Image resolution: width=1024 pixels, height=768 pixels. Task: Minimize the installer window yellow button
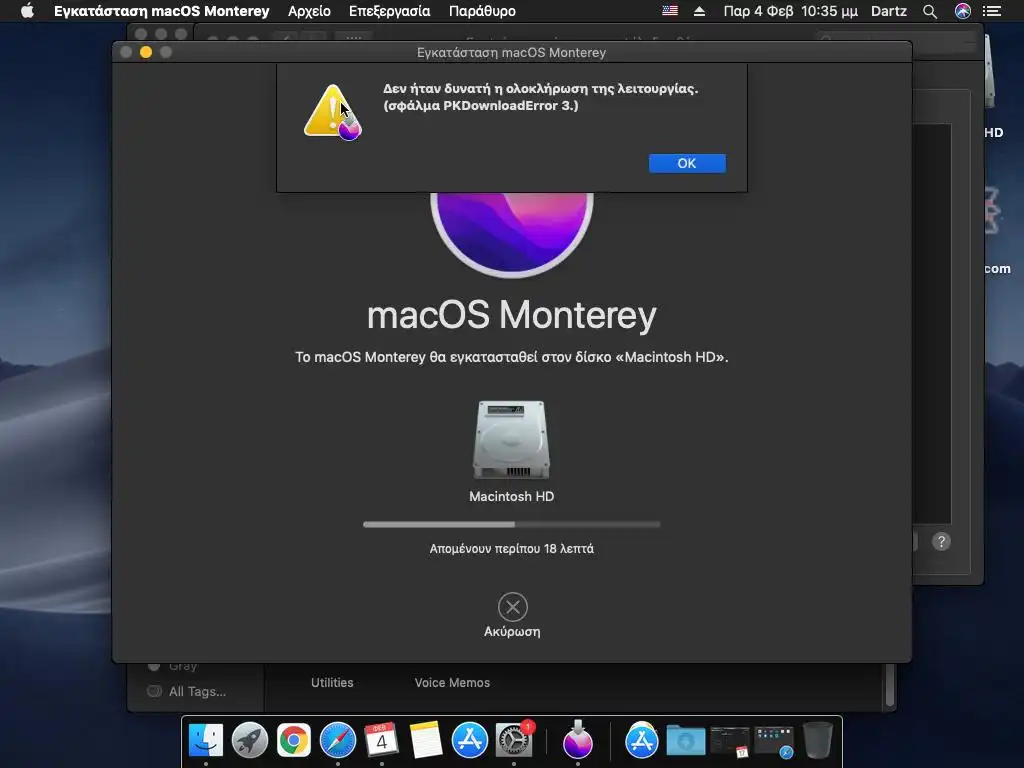[146, 52]
